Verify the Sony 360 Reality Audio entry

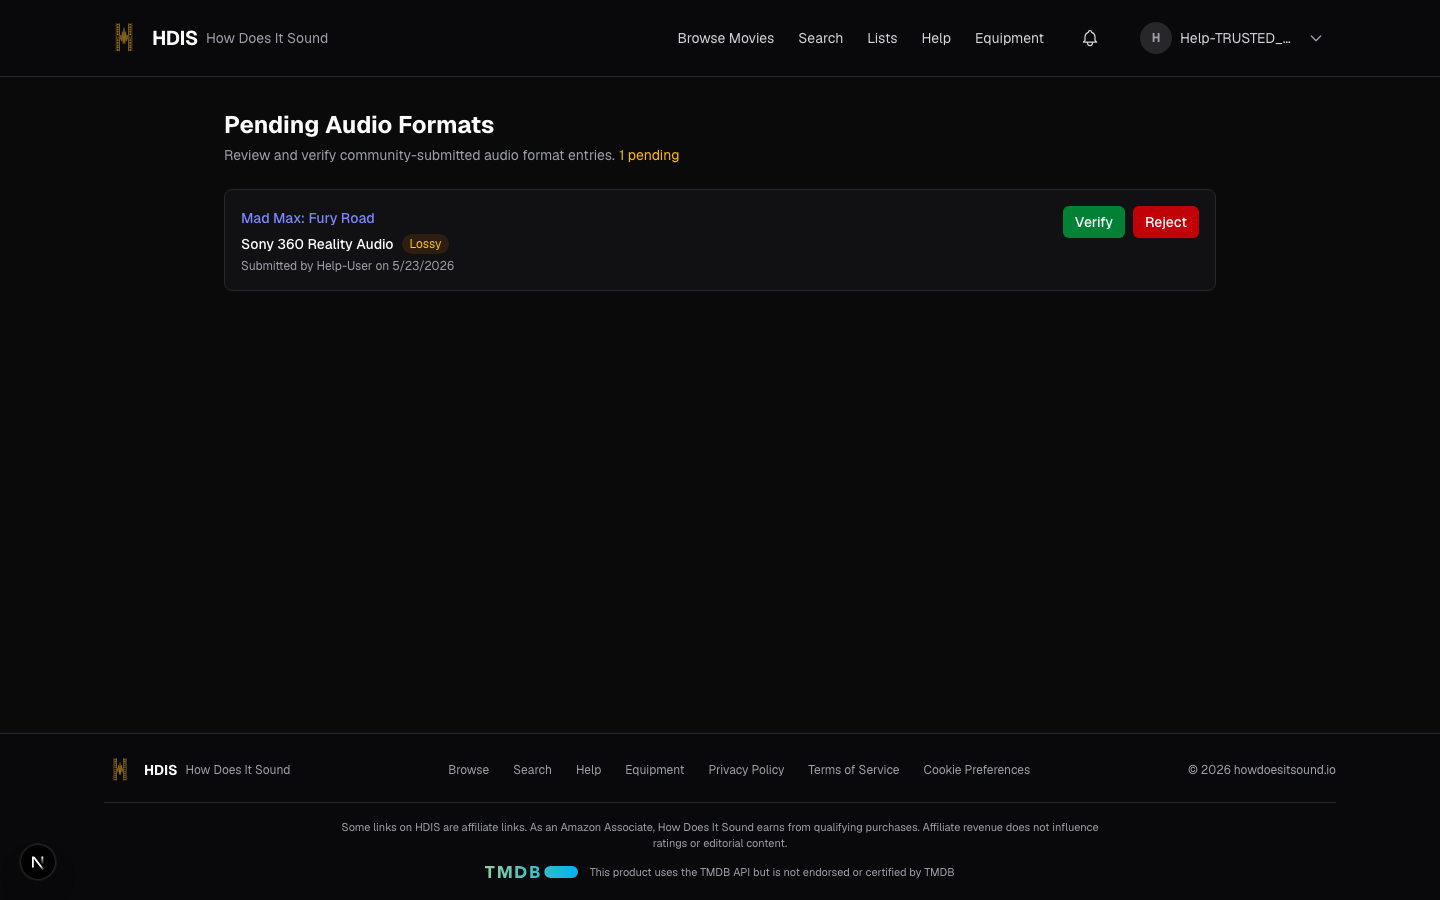[x=1094, y=222]
